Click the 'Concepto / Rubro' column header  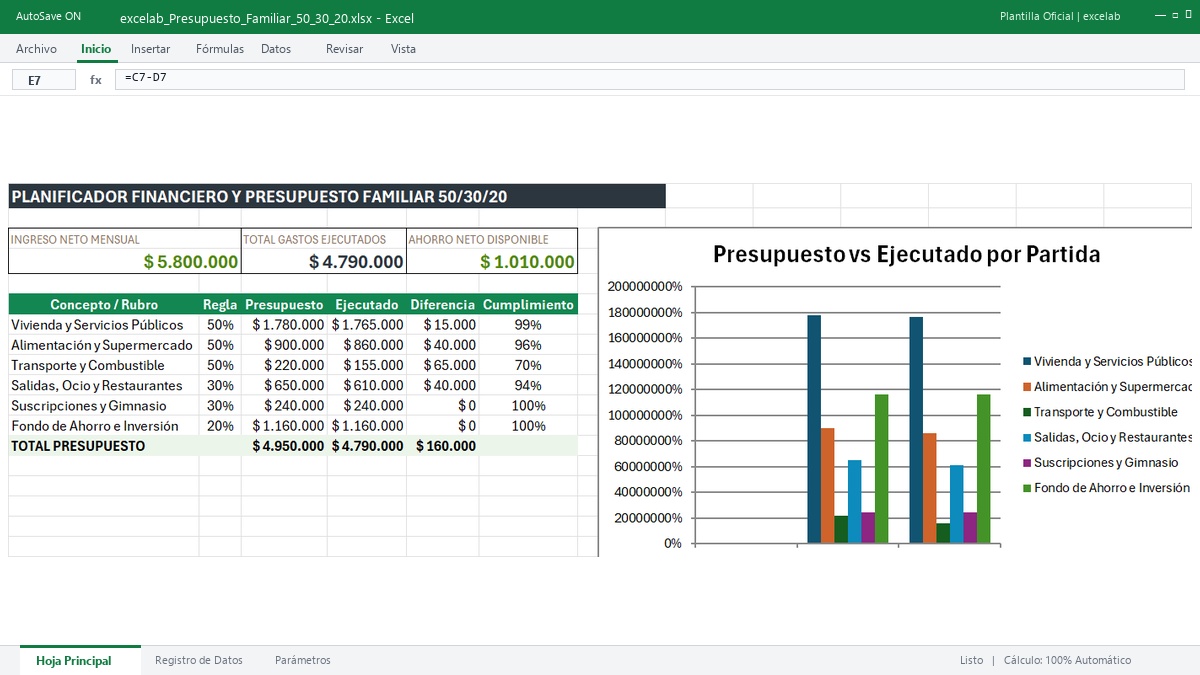[104, 305]
